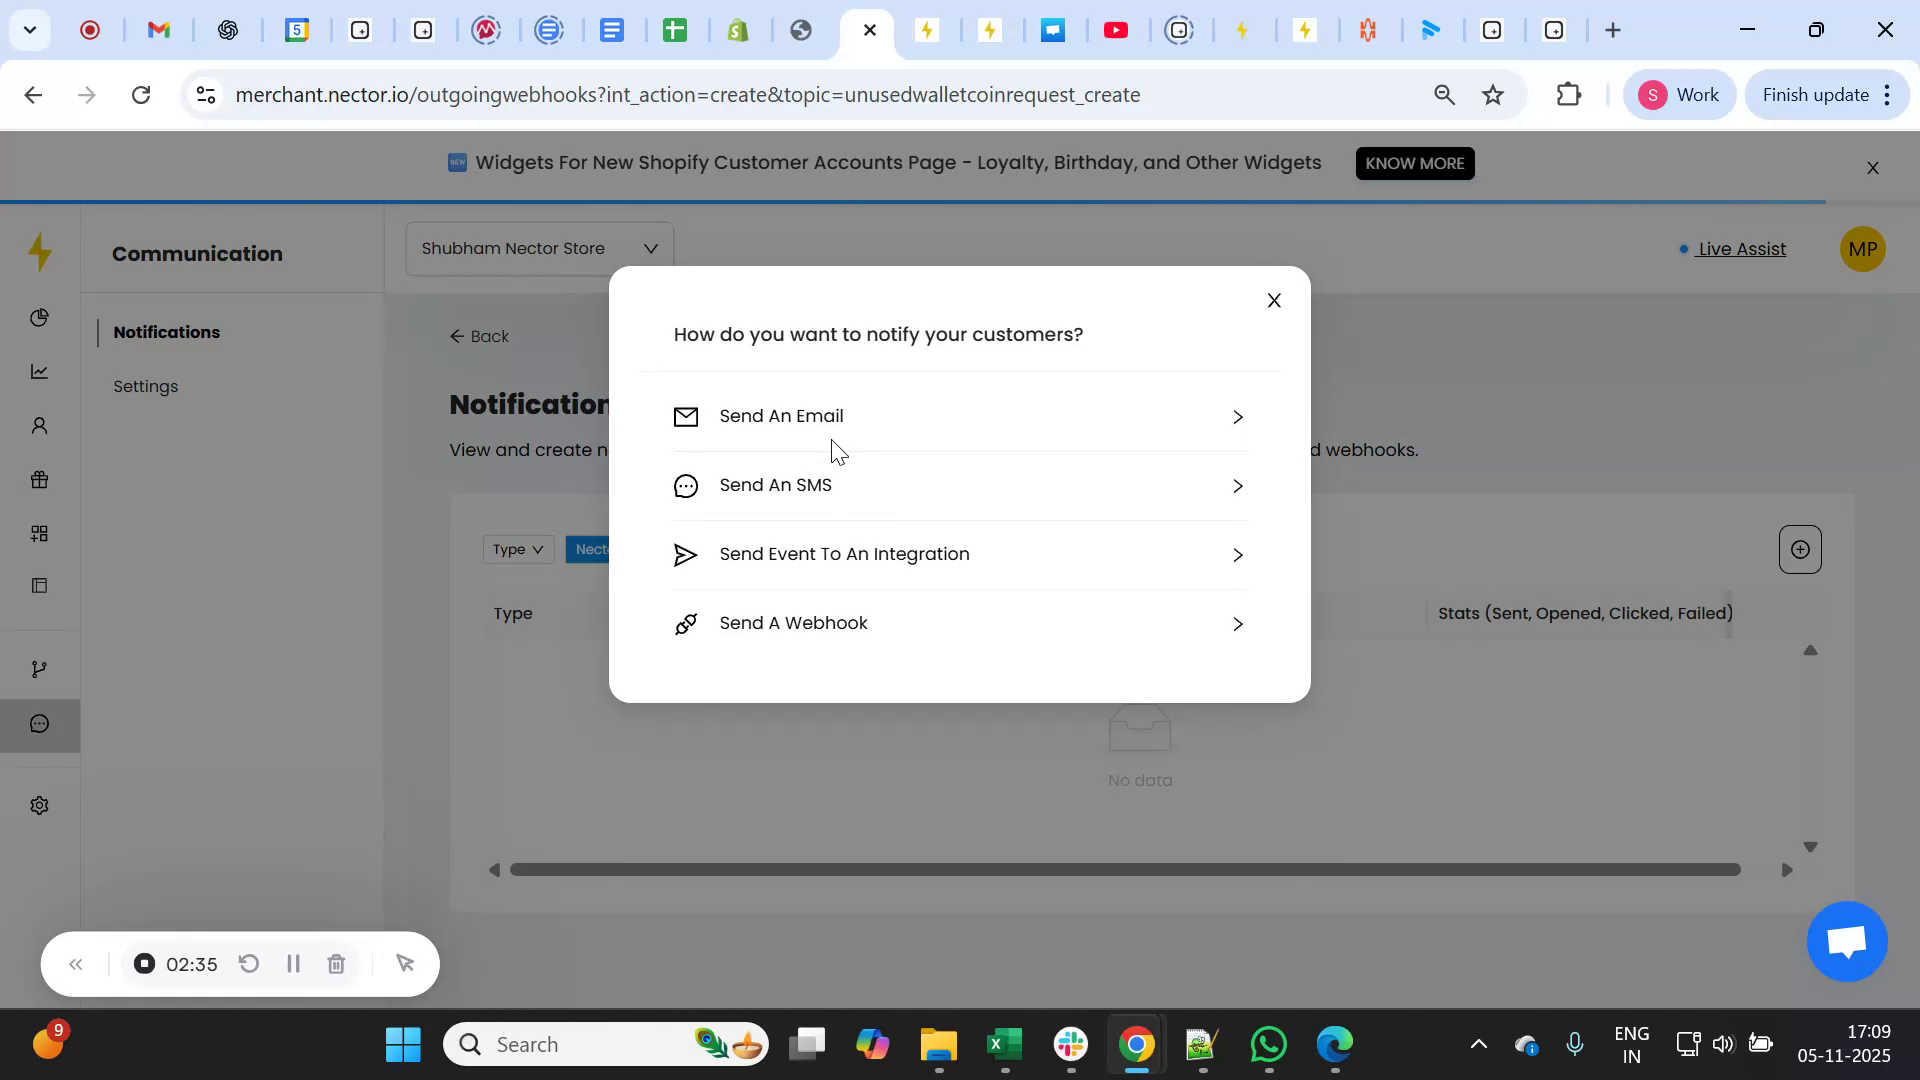Pause the screen recording

click(x=293, y=964)
